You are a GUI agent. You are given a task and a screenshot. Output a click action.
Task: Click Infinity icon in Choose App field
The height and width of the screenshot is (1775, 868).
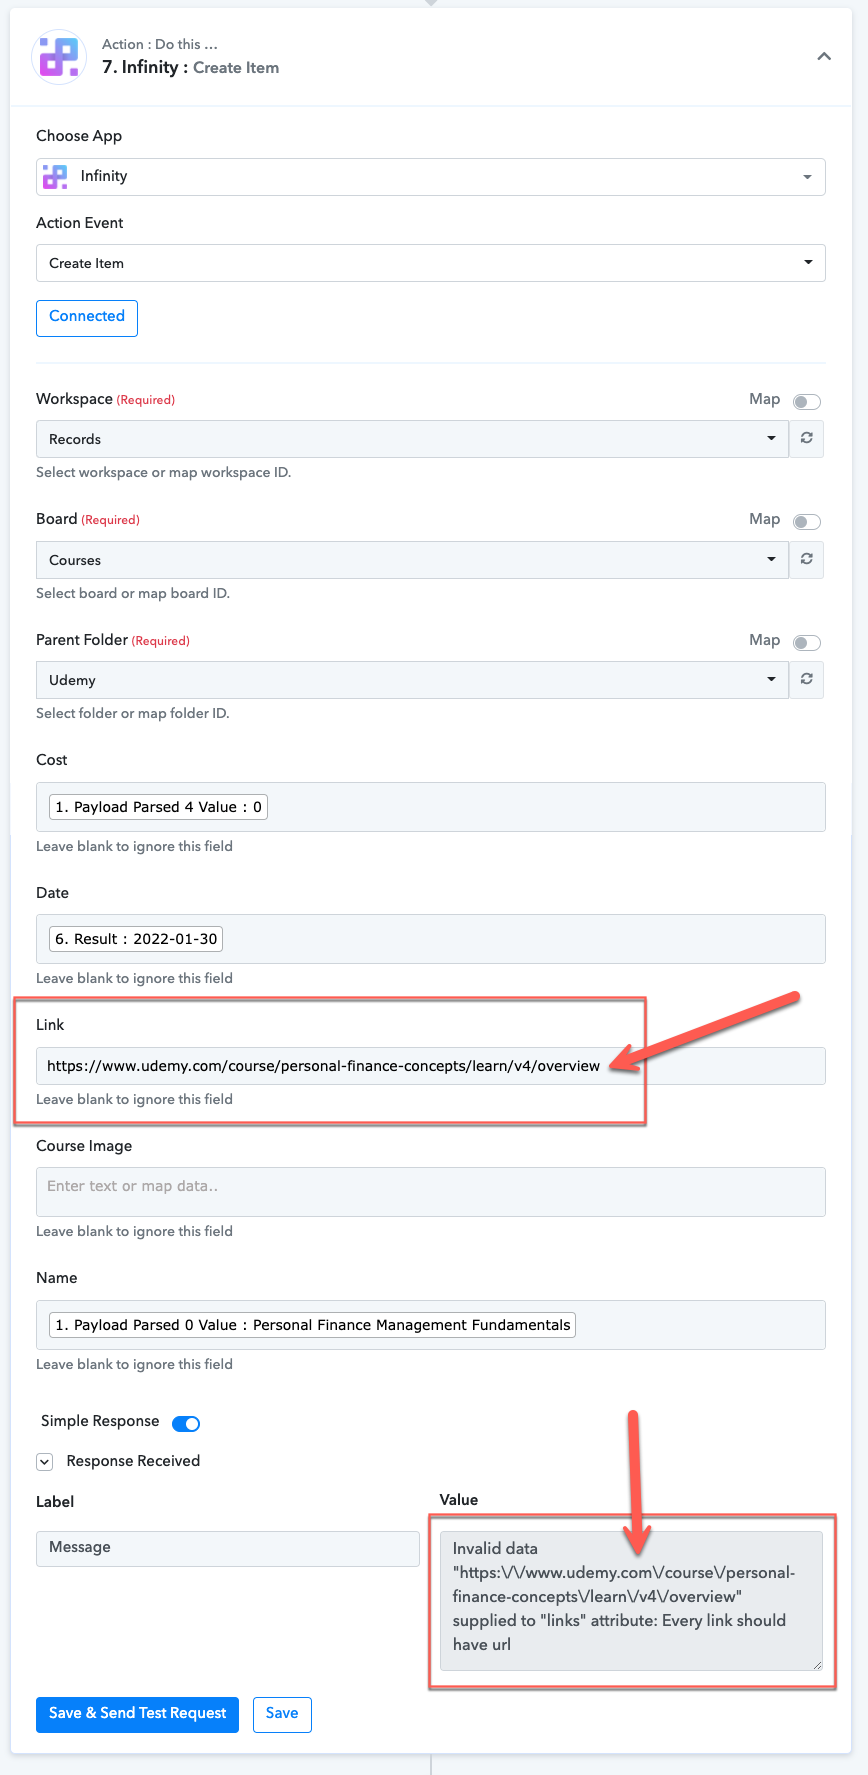tap(55, 177)
